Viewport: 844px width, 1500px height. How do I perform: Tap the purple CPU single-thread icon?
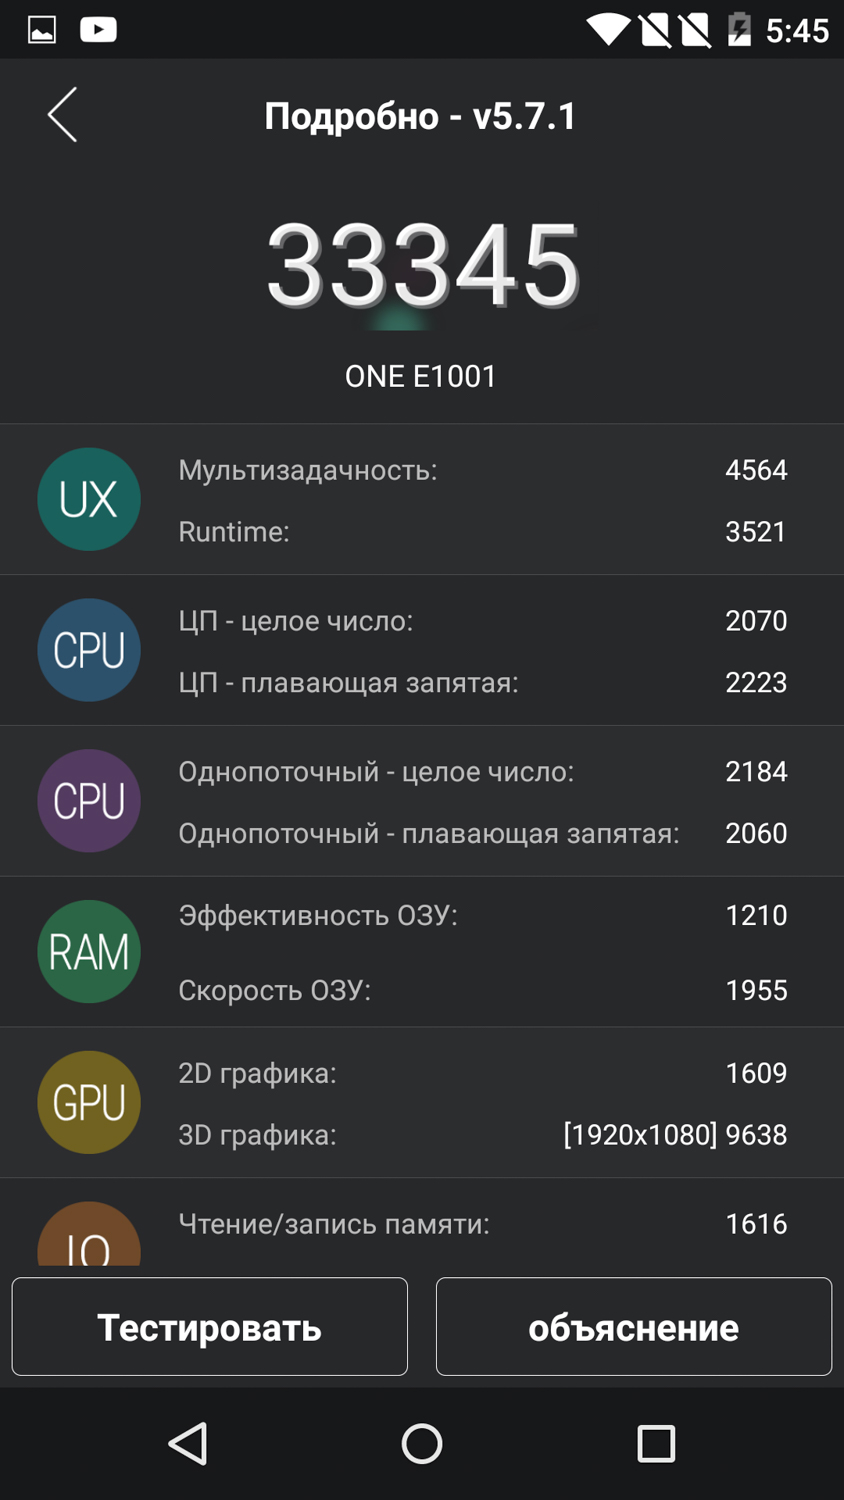(89, 801)
